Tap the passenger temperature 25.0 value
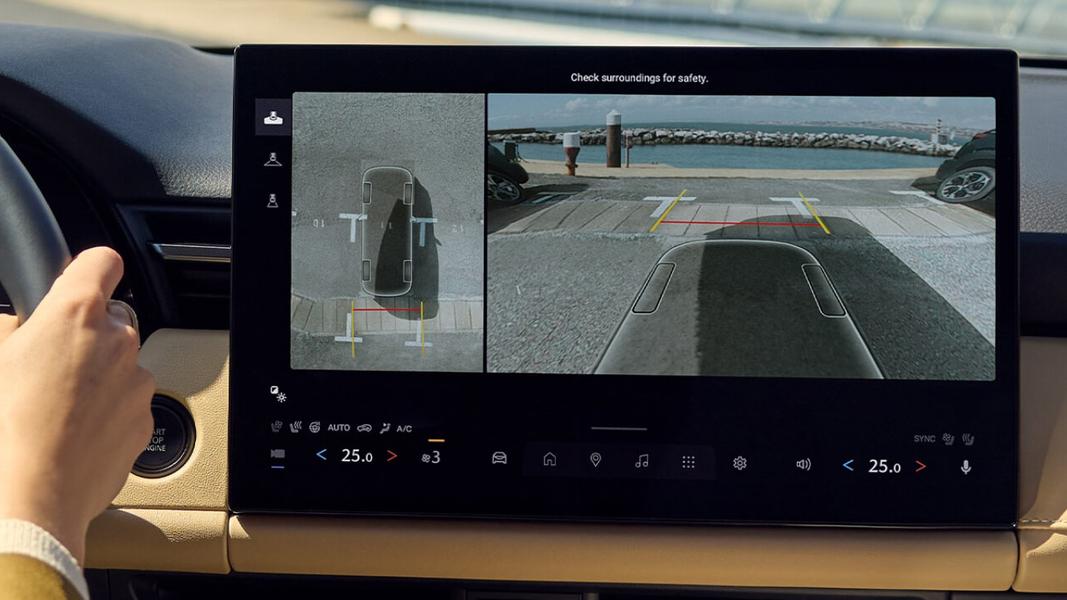The image size is (1067, 600). [x=884, y=466]
